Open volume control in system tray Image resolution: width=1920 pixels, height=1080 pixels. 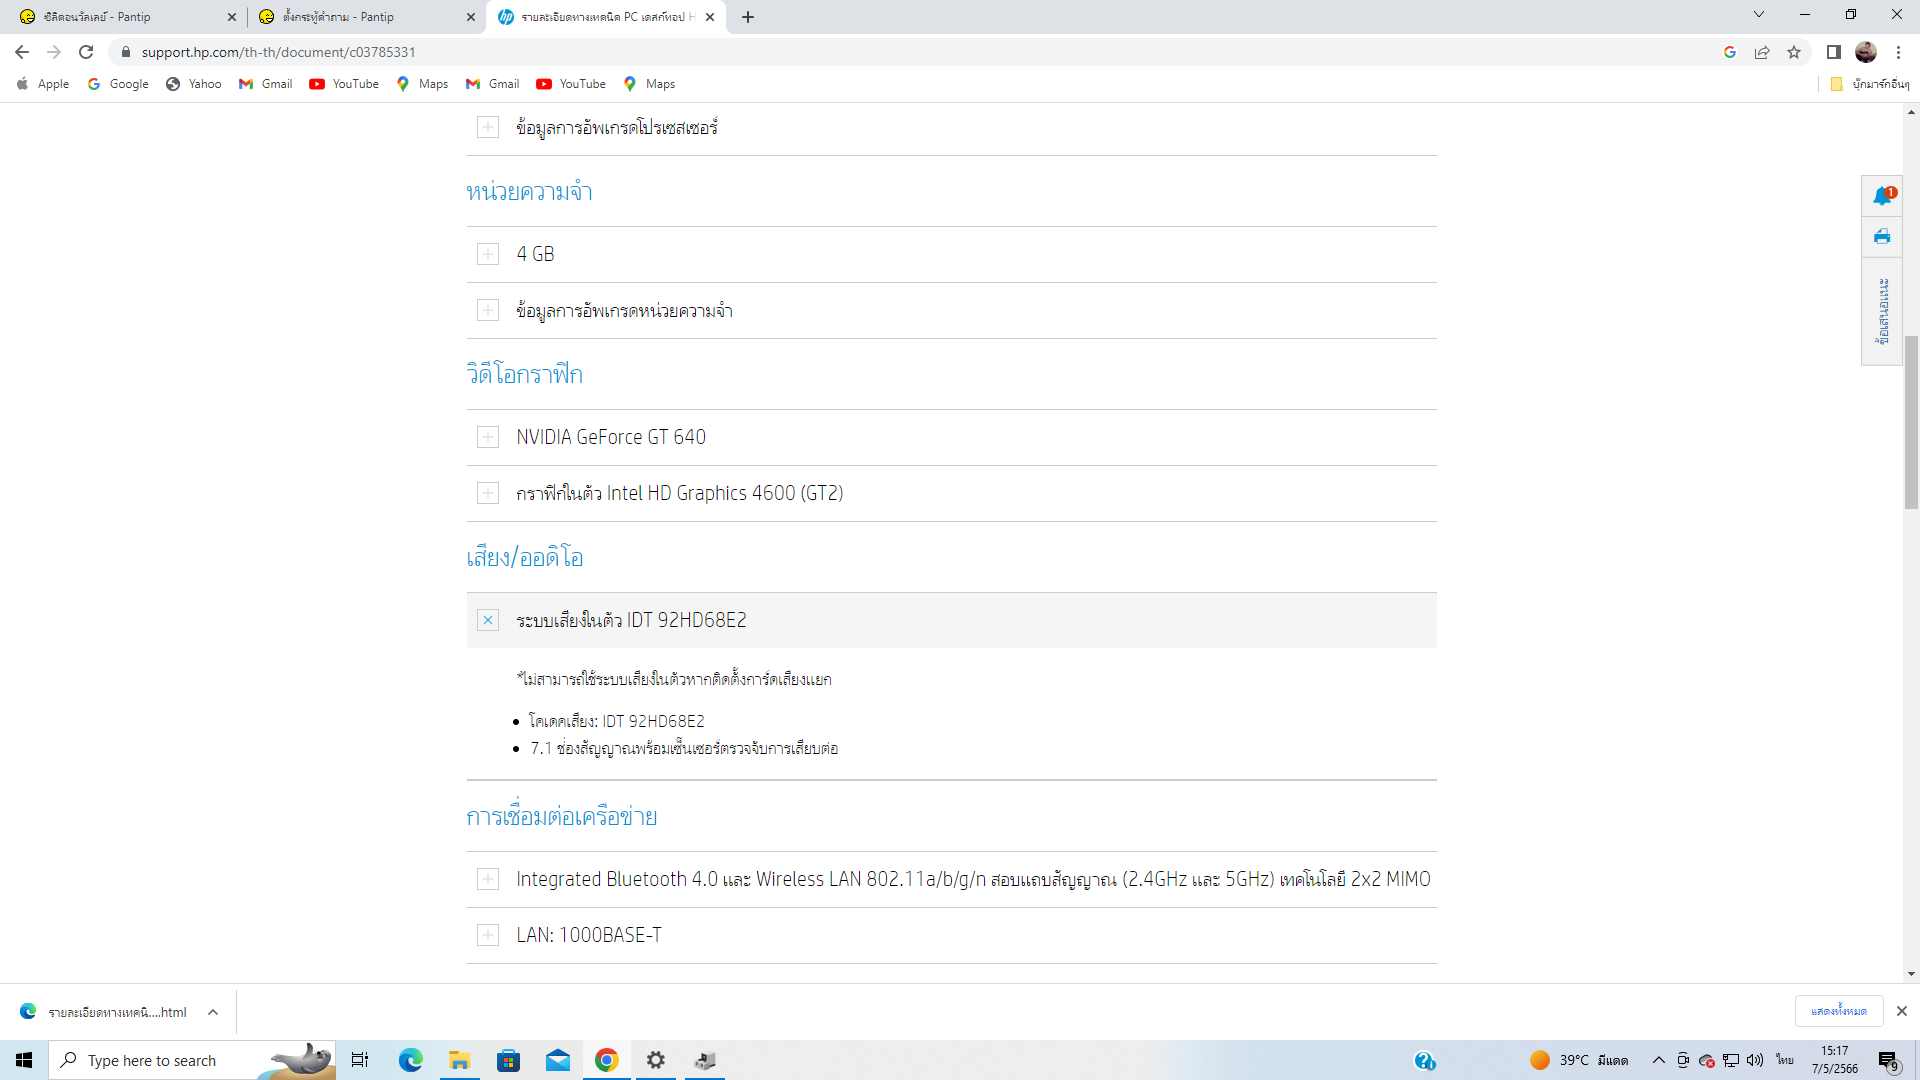[x=1755, y=1060]
